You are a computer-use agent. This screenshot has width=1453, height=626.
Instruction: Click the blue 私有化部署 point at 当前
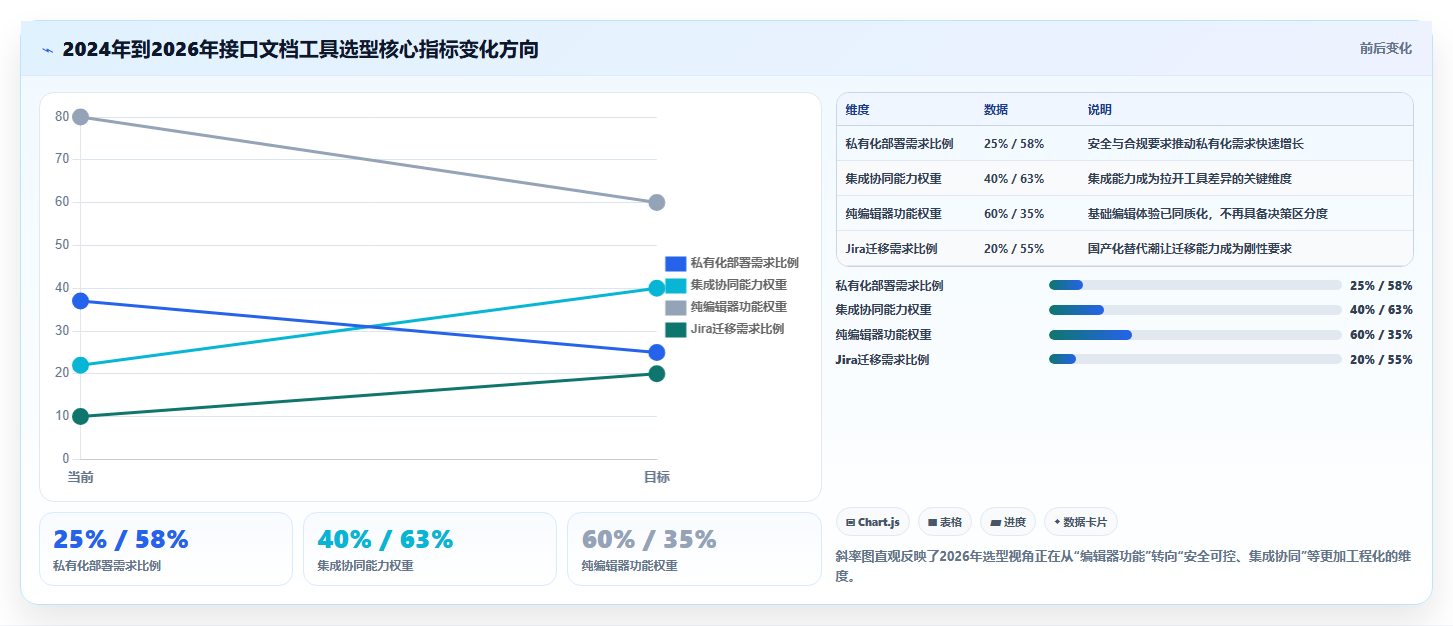(x=81, y=301)
